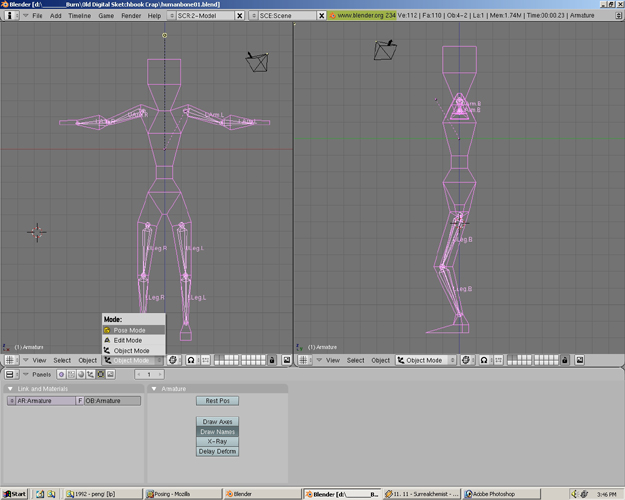The image size is (625, 500).
Task: Select Scene context icon in buttons header
Action: (x=110, y=374)
